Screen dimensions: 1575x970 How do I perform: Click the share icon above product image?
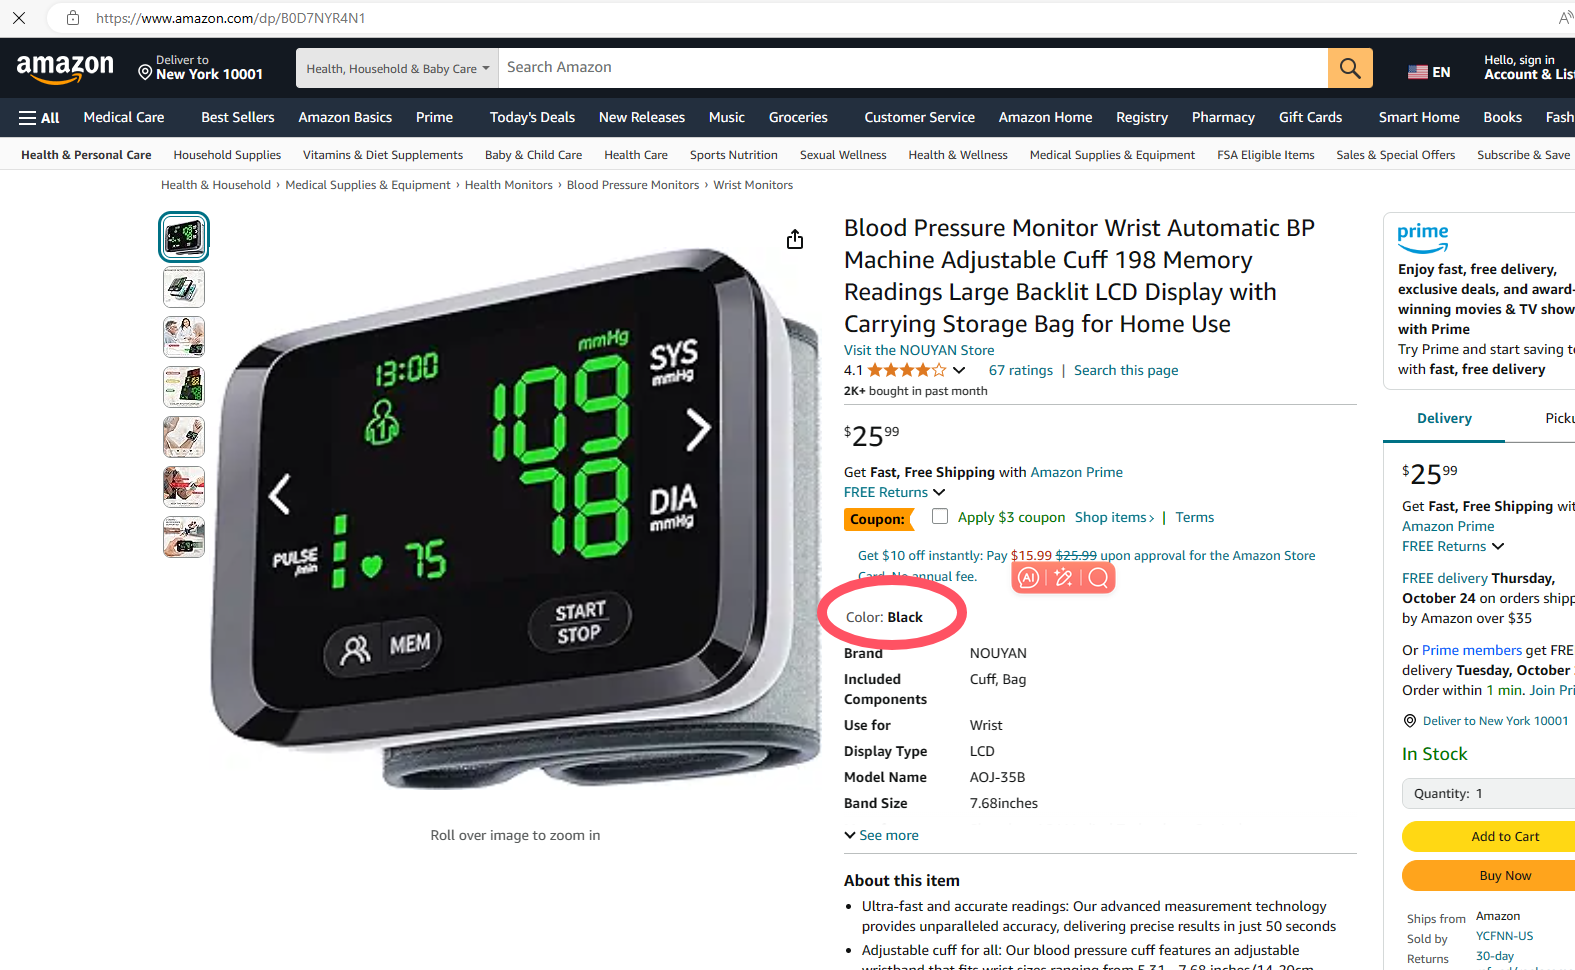click(x=795, y=239)
